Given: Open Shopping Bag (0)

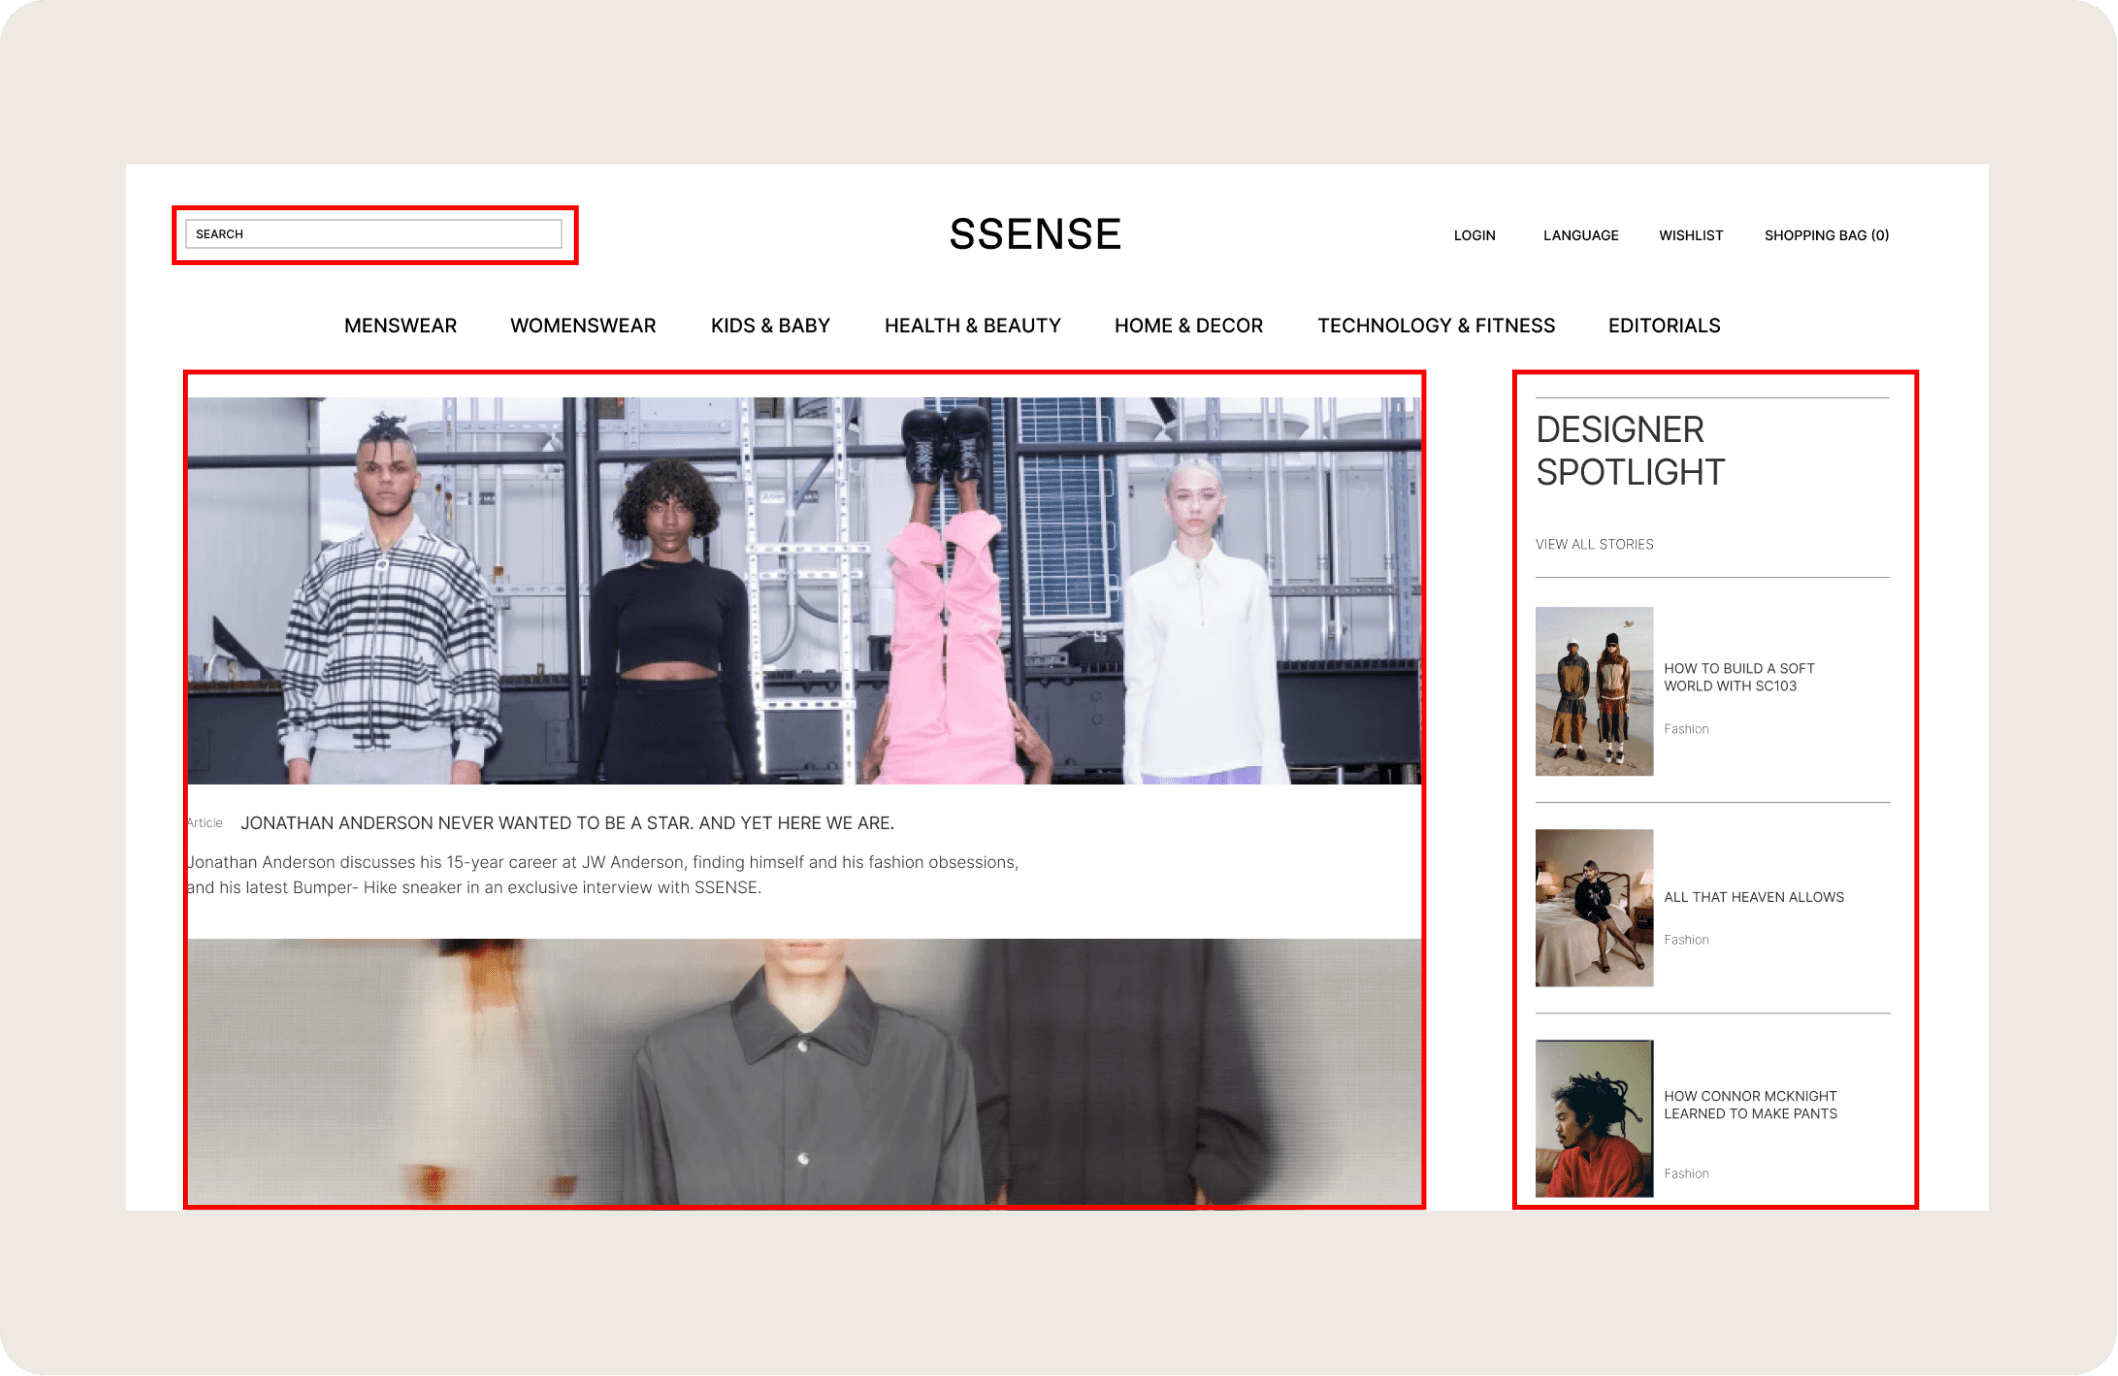Looking at the screenshot, I should tap(1826, 236).
